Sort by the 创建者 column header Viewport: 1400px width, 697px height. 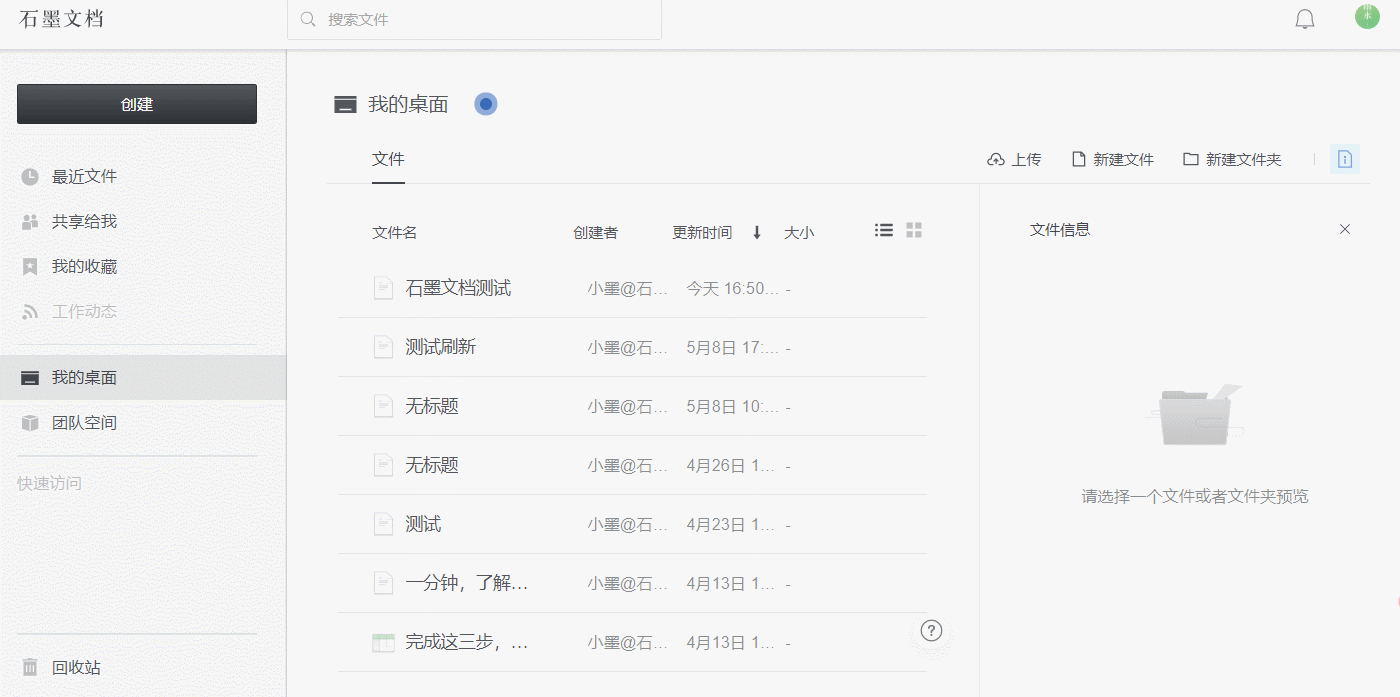click(x=595, y=232)
